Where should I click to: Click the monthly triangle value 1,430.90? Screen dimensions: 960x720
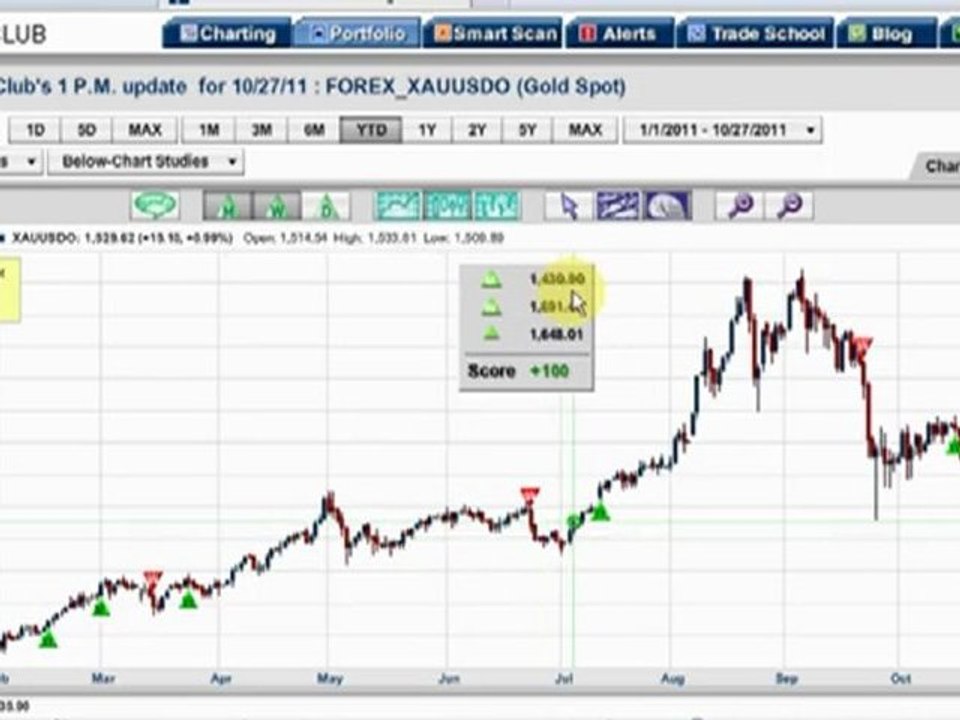pos(557,279)
